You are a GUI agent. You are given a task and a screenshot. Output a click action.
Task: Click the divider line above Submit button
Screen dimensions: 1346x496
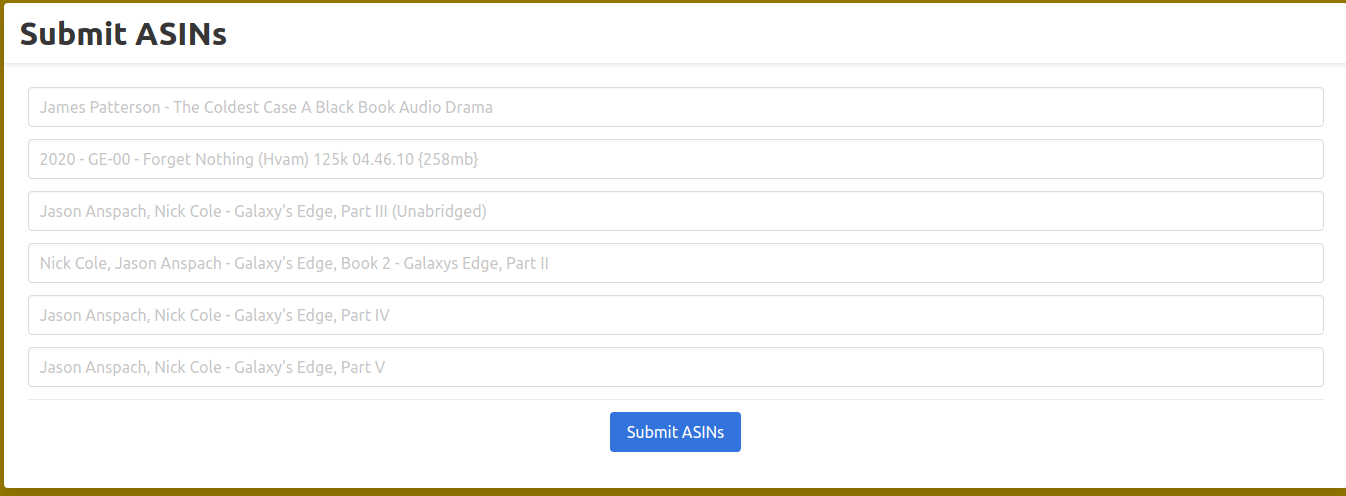coord(676,400)
